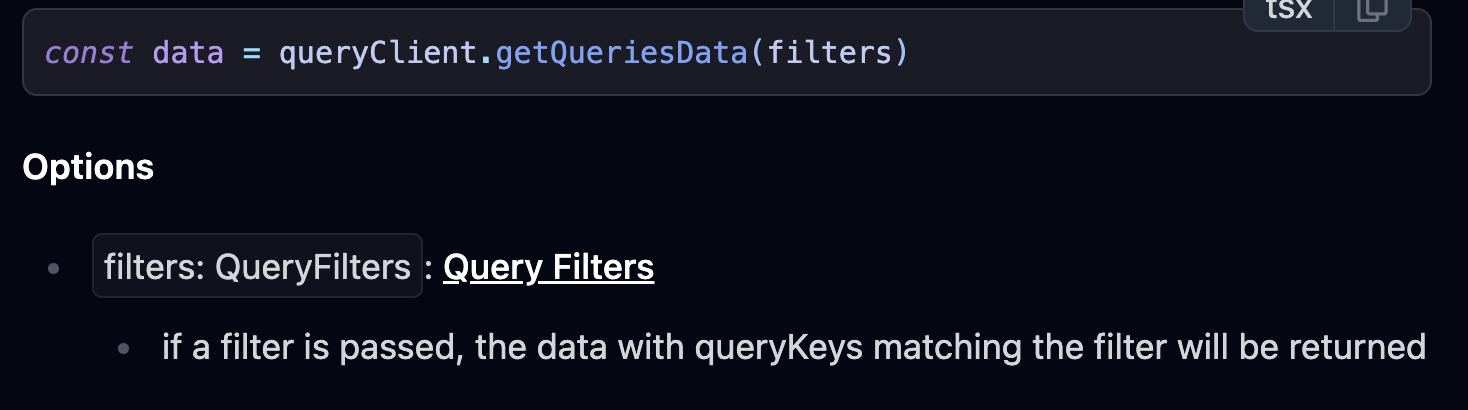1468x410 pixels.
Task: Click the nested bullet before 'if a filter'
Action: [x=124, y=349]
